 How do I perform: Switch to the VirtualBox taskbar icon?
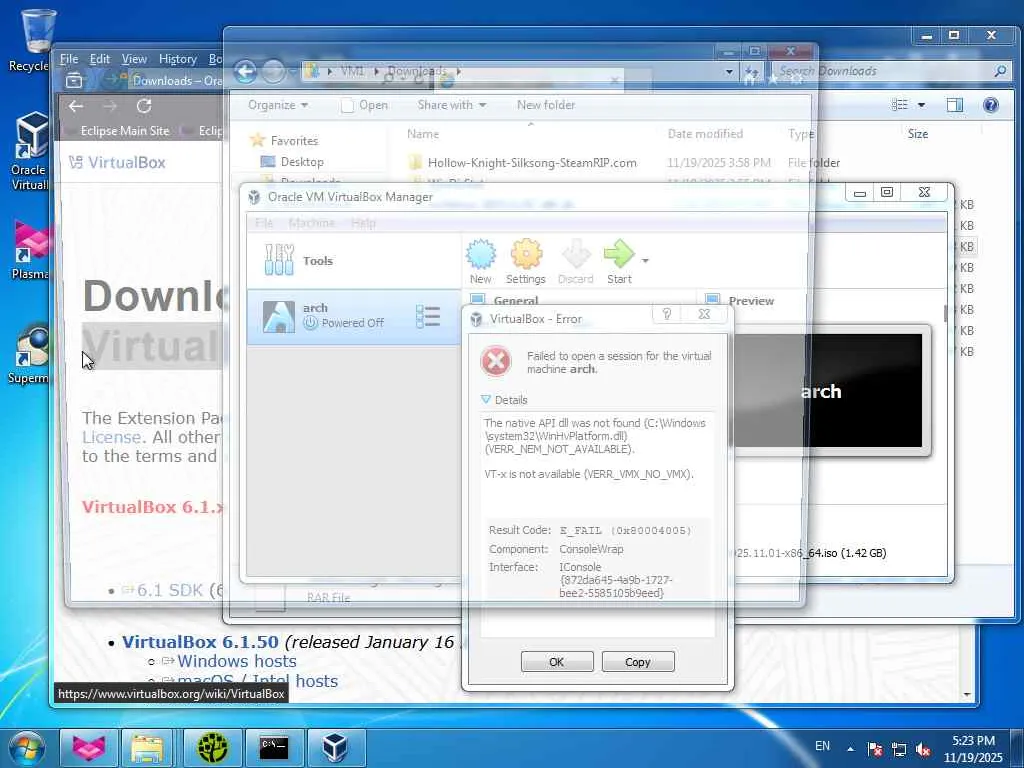(335, 748)
